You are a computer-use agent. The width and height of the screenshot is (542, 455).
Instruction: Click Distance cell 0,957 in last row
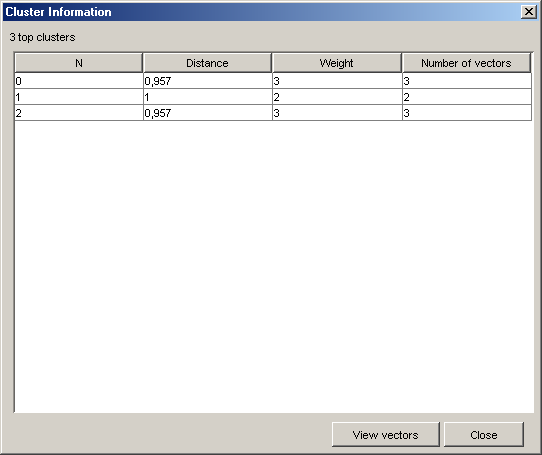point(208,113)
